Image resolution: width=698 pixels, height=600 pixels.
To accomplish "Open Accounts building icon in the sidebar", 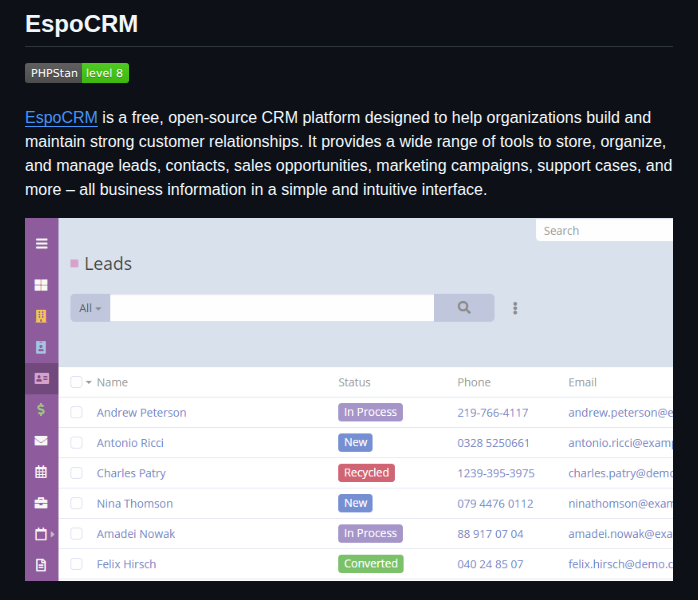I will pyautogui.click(x=41, y=316).
